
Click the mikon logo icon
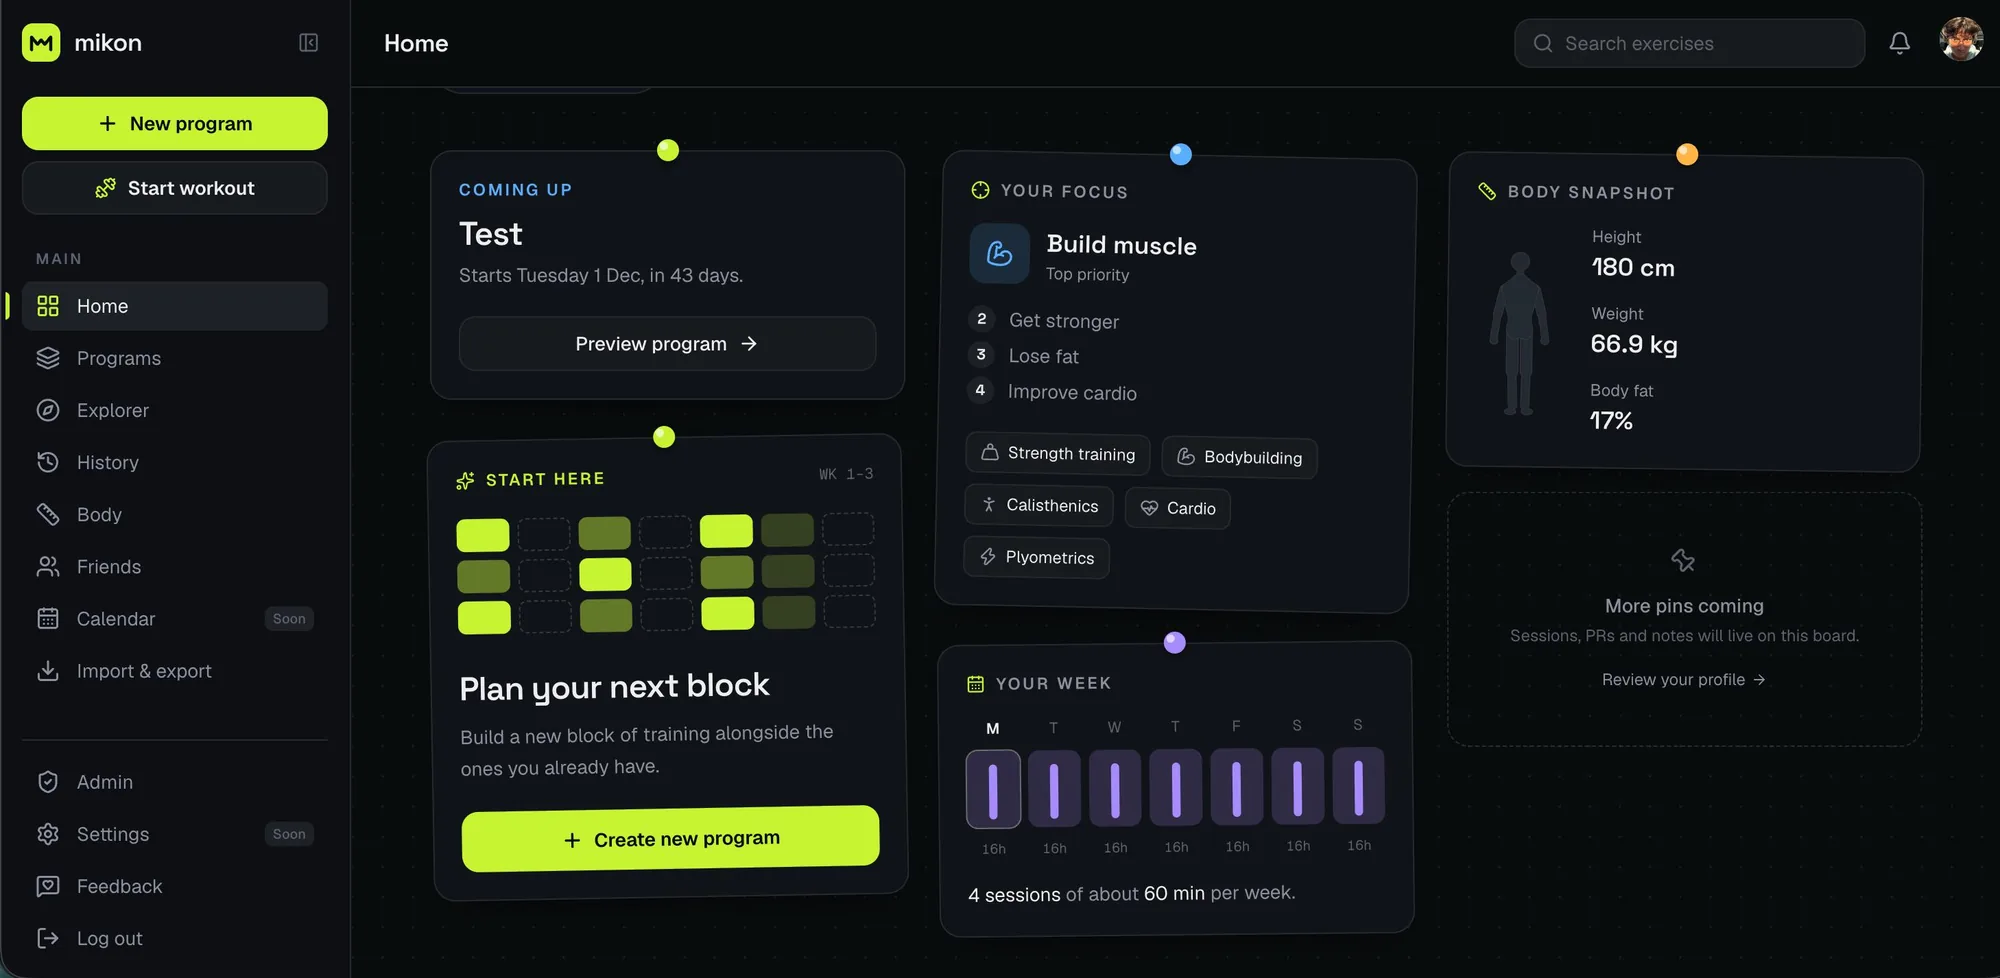point(41,43)
